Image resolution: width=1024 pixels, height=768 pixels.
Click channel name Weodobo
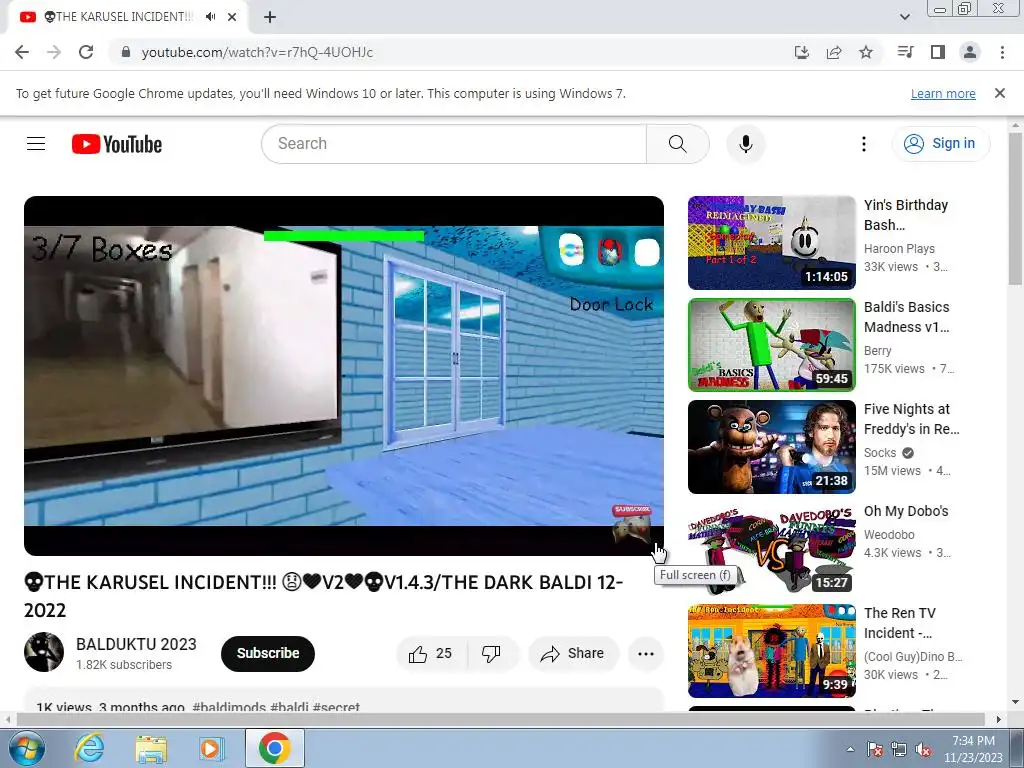click(889, 535)
